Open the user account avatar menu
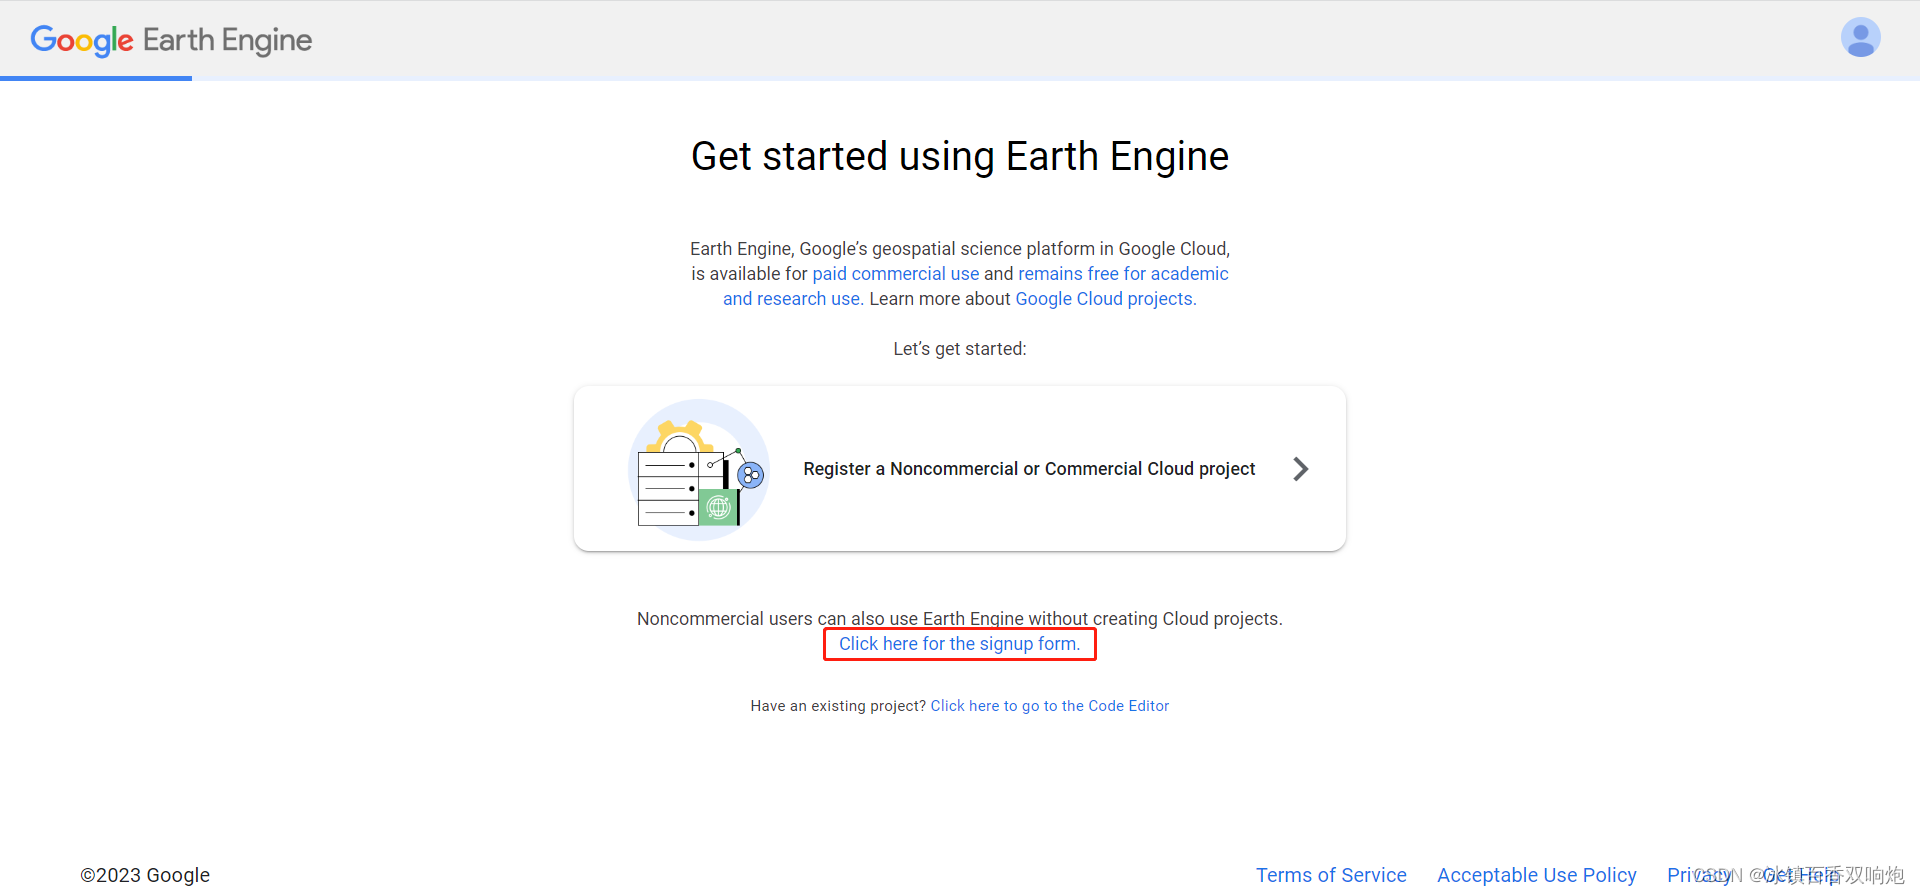The height and width of the screenshot is (895, 1920). (x=1860, y=37)
